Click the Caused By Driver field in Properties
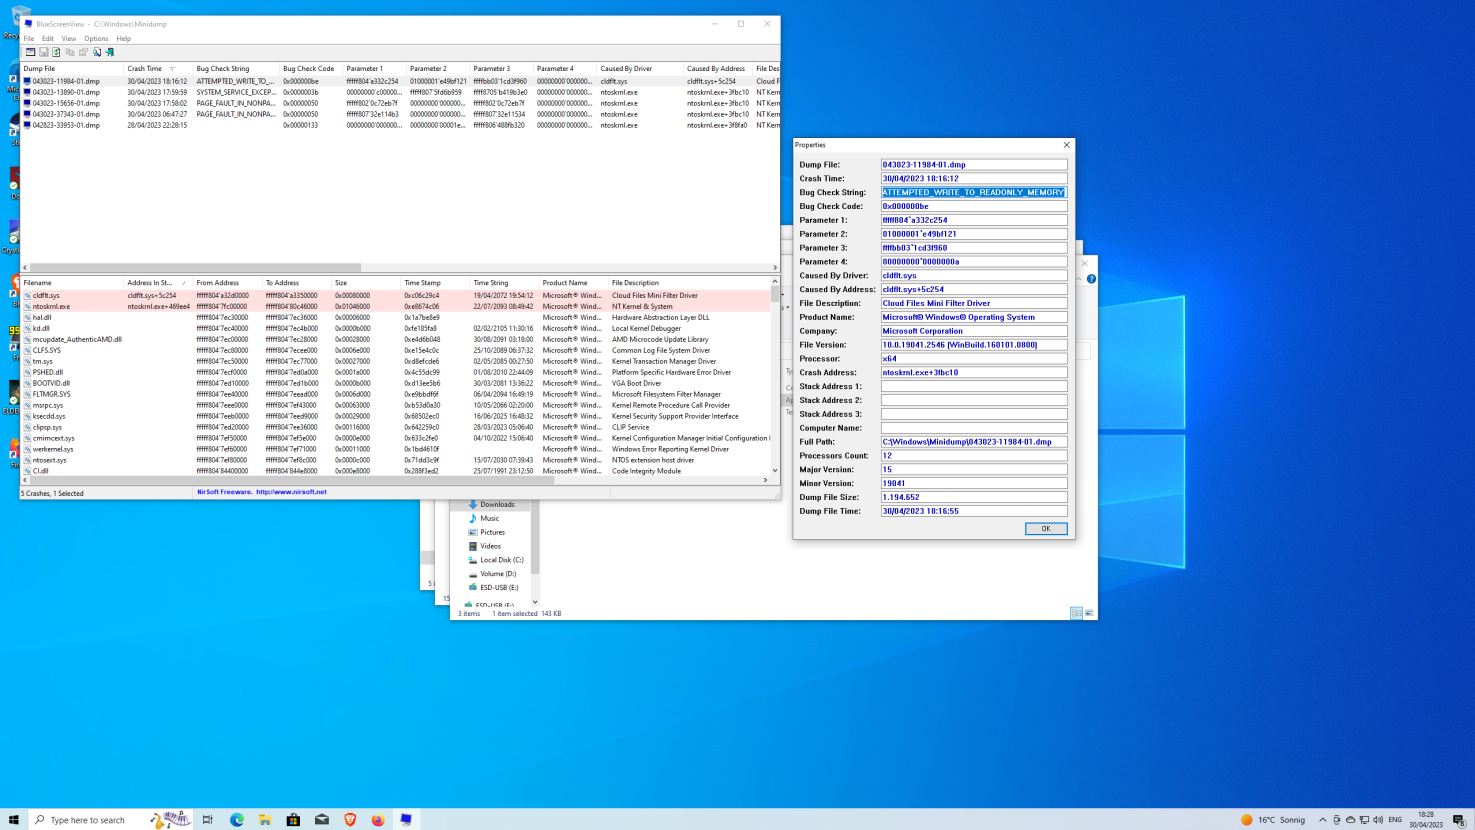 click(x=974, y=275)
